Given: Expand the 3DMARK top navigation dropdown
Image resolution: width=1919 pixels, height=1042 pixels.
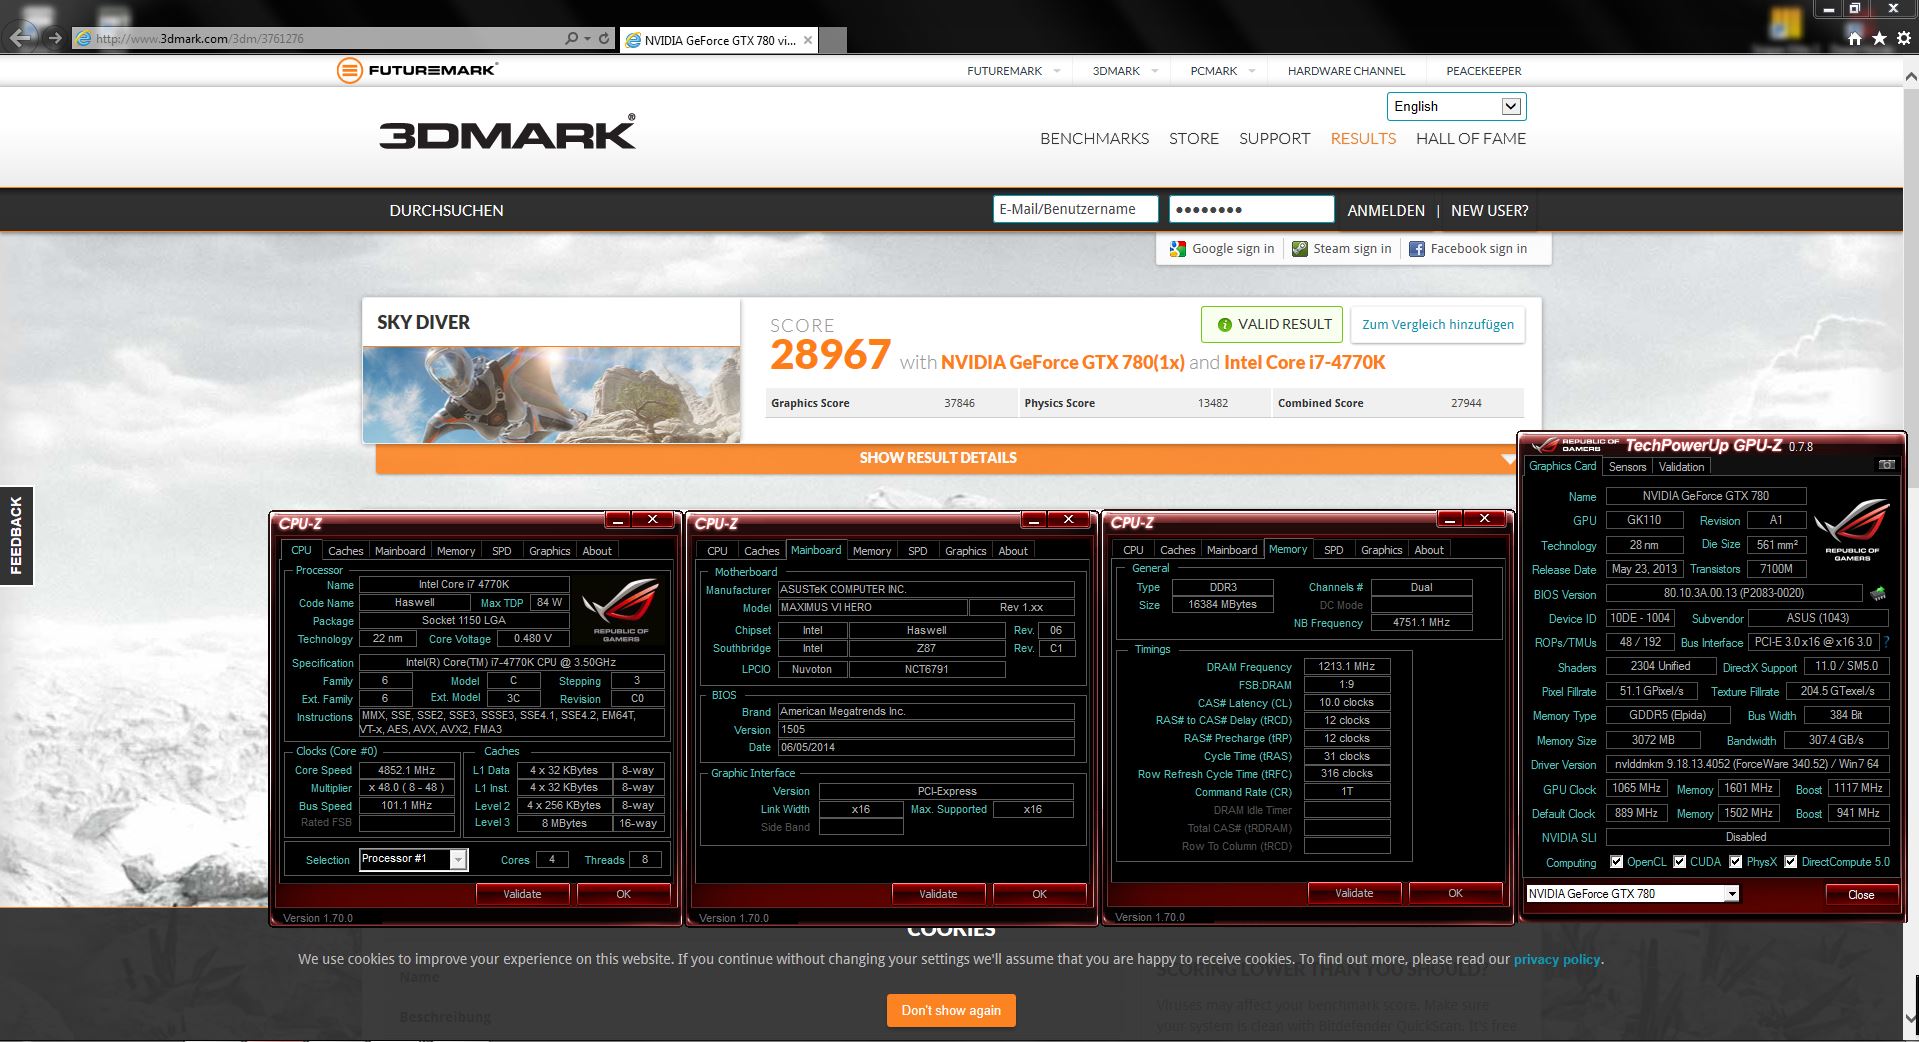Looking at the screenshot, I should [1155, 71].
